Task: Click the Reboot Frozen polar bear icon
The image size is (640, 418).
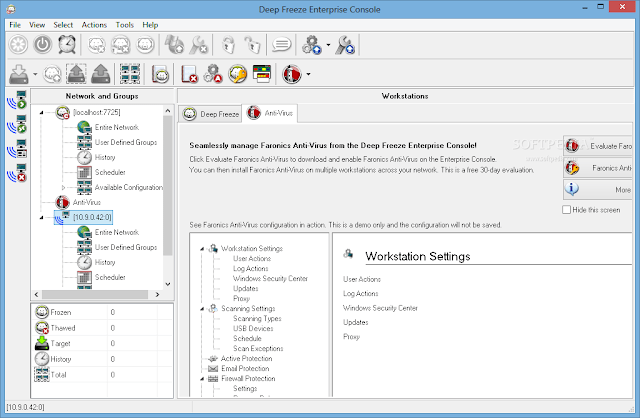Action: pyautogui.click(x=146, y=44)
